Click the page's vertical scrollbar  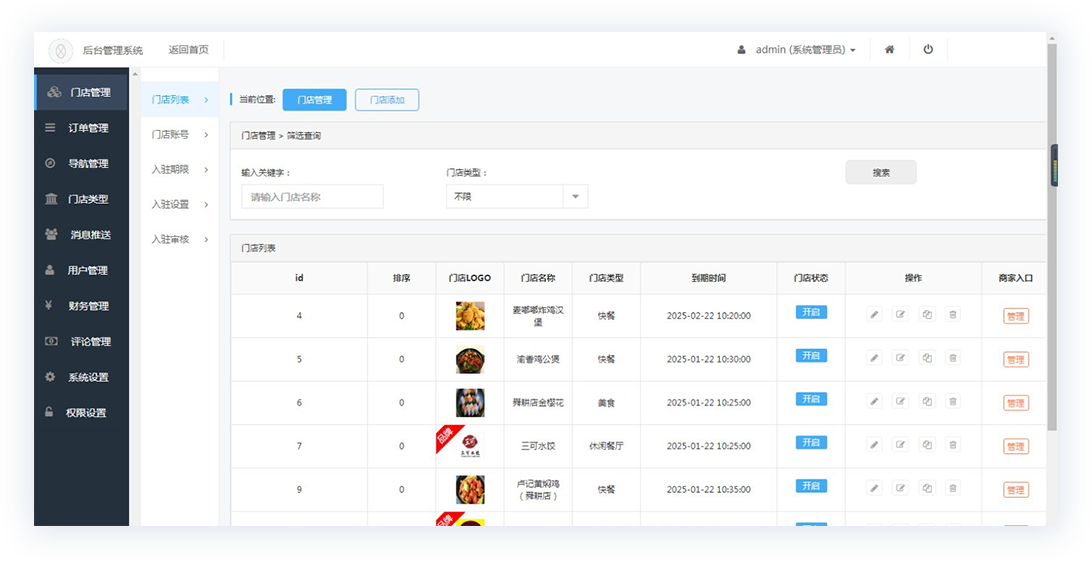pos(1051,250)
